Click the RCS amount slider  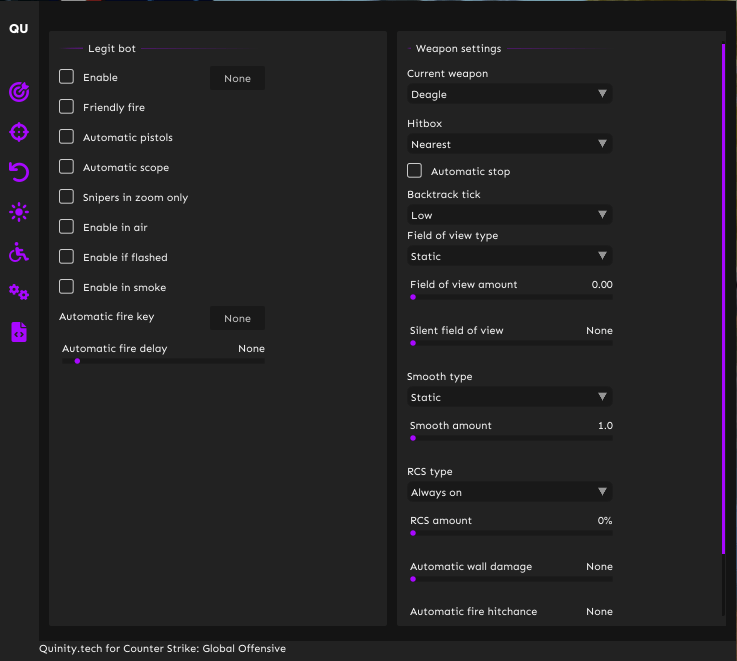pos(511,533)
